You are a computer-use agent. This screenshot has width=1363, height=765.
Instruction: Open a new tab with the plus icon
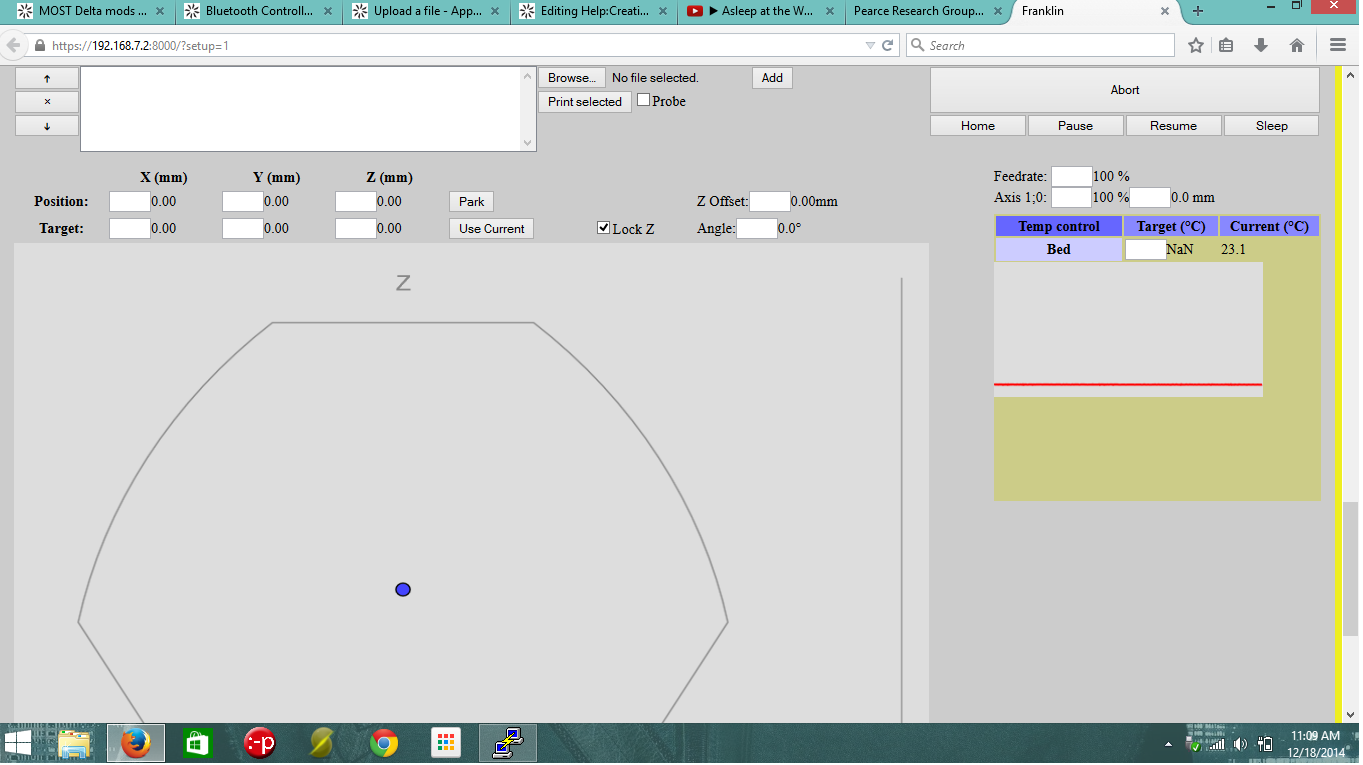coord(1198,12)
